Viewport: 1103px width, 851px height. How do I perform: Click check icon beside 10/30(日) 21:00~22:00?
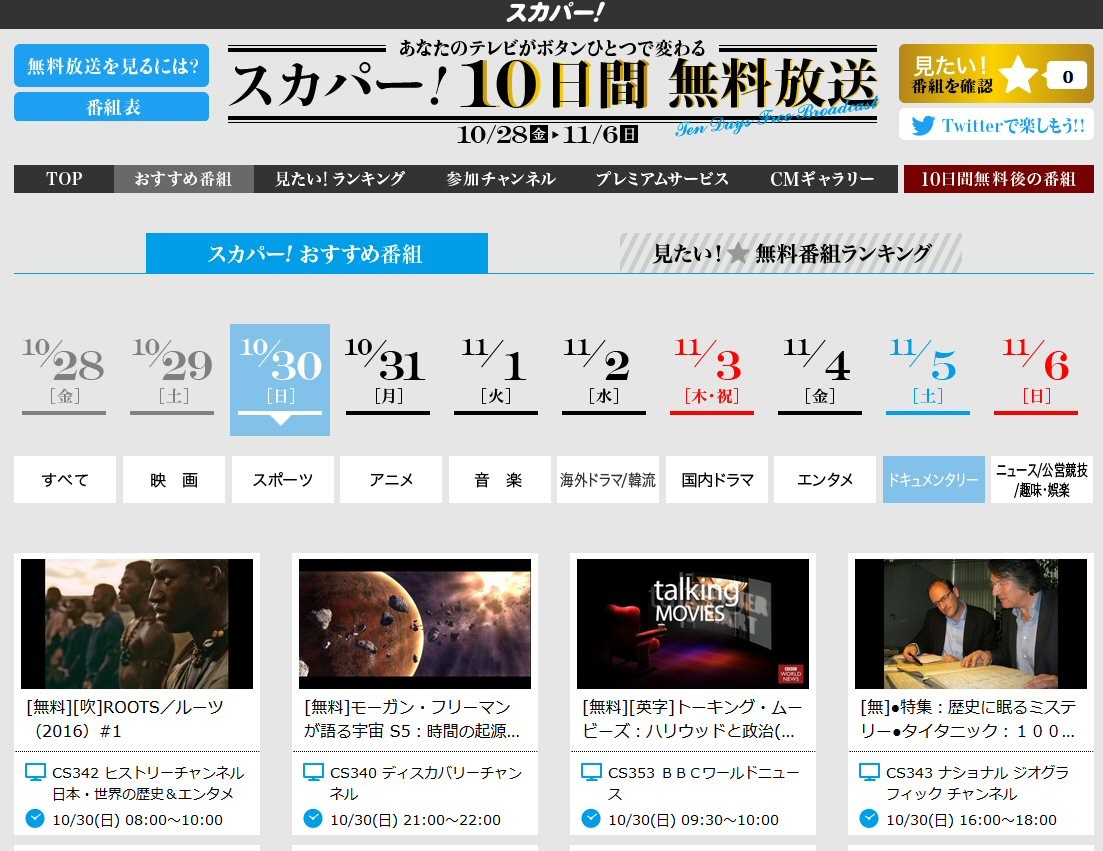313,819
